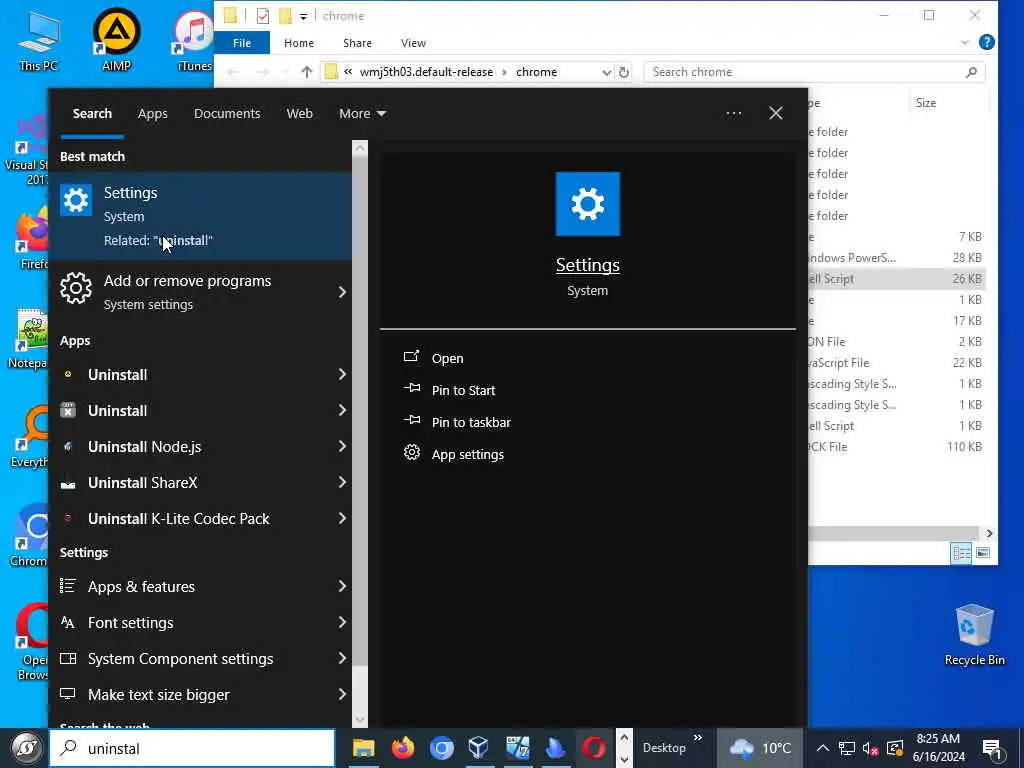Click the taskbar search box with uninstal

point(192,748)
